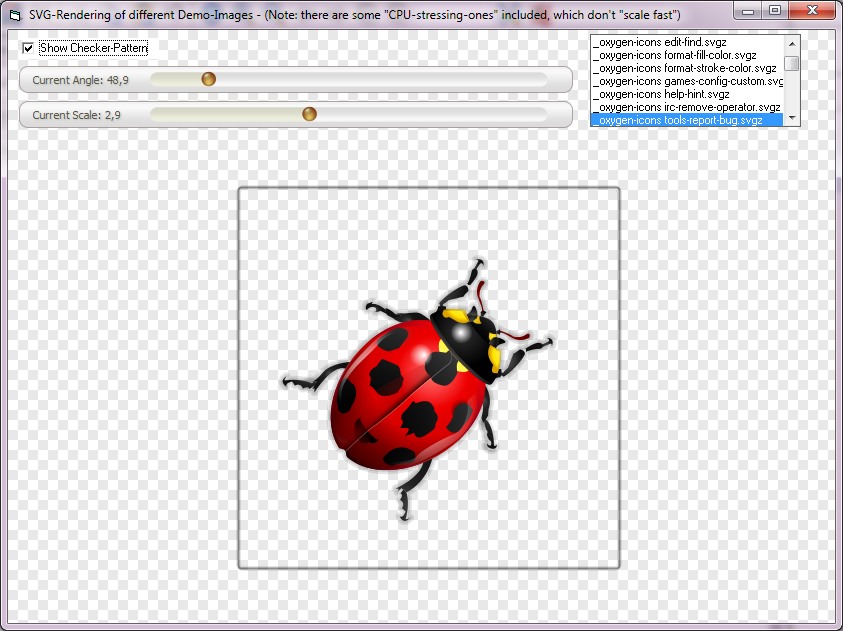Click the application icon in the title bar
The image size is (843, 631).
coord(14,15)
